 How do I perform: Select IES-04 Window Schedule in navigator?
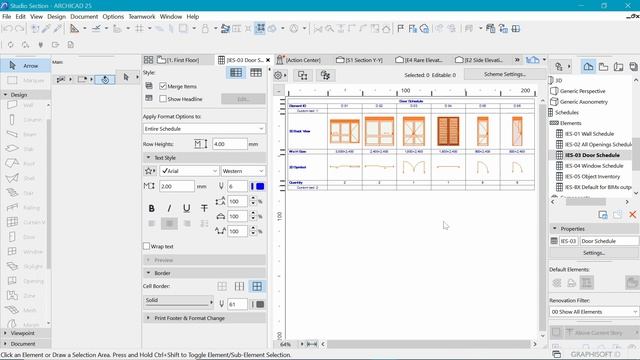point(589,166)
